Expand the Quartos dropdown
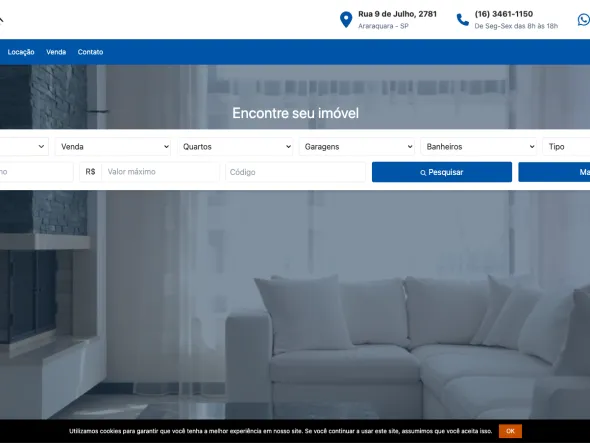This screenshot has height=443, width=590. [x=235, y=146]
